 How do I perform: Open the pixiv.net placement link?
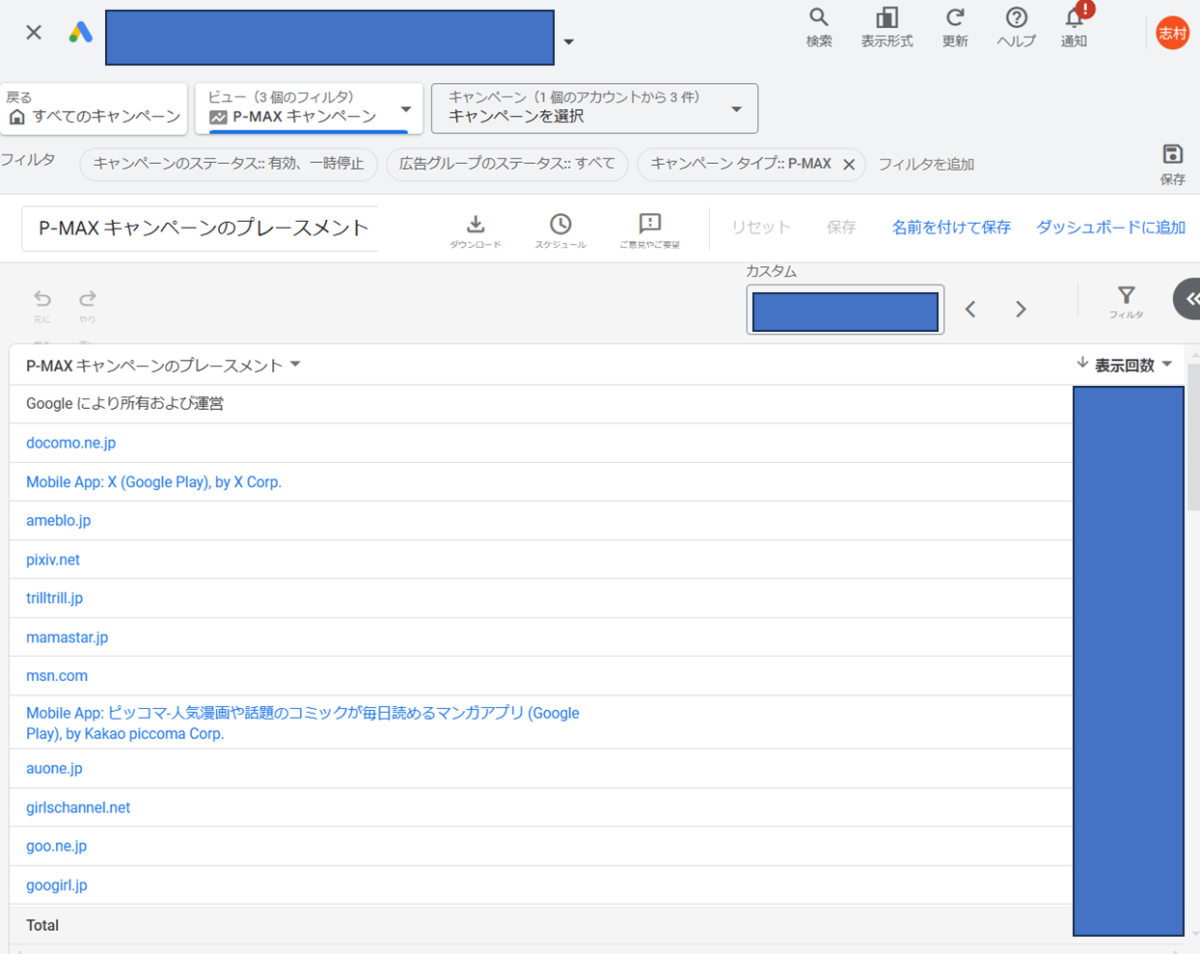pyautogui.click(x=53, y=560)
